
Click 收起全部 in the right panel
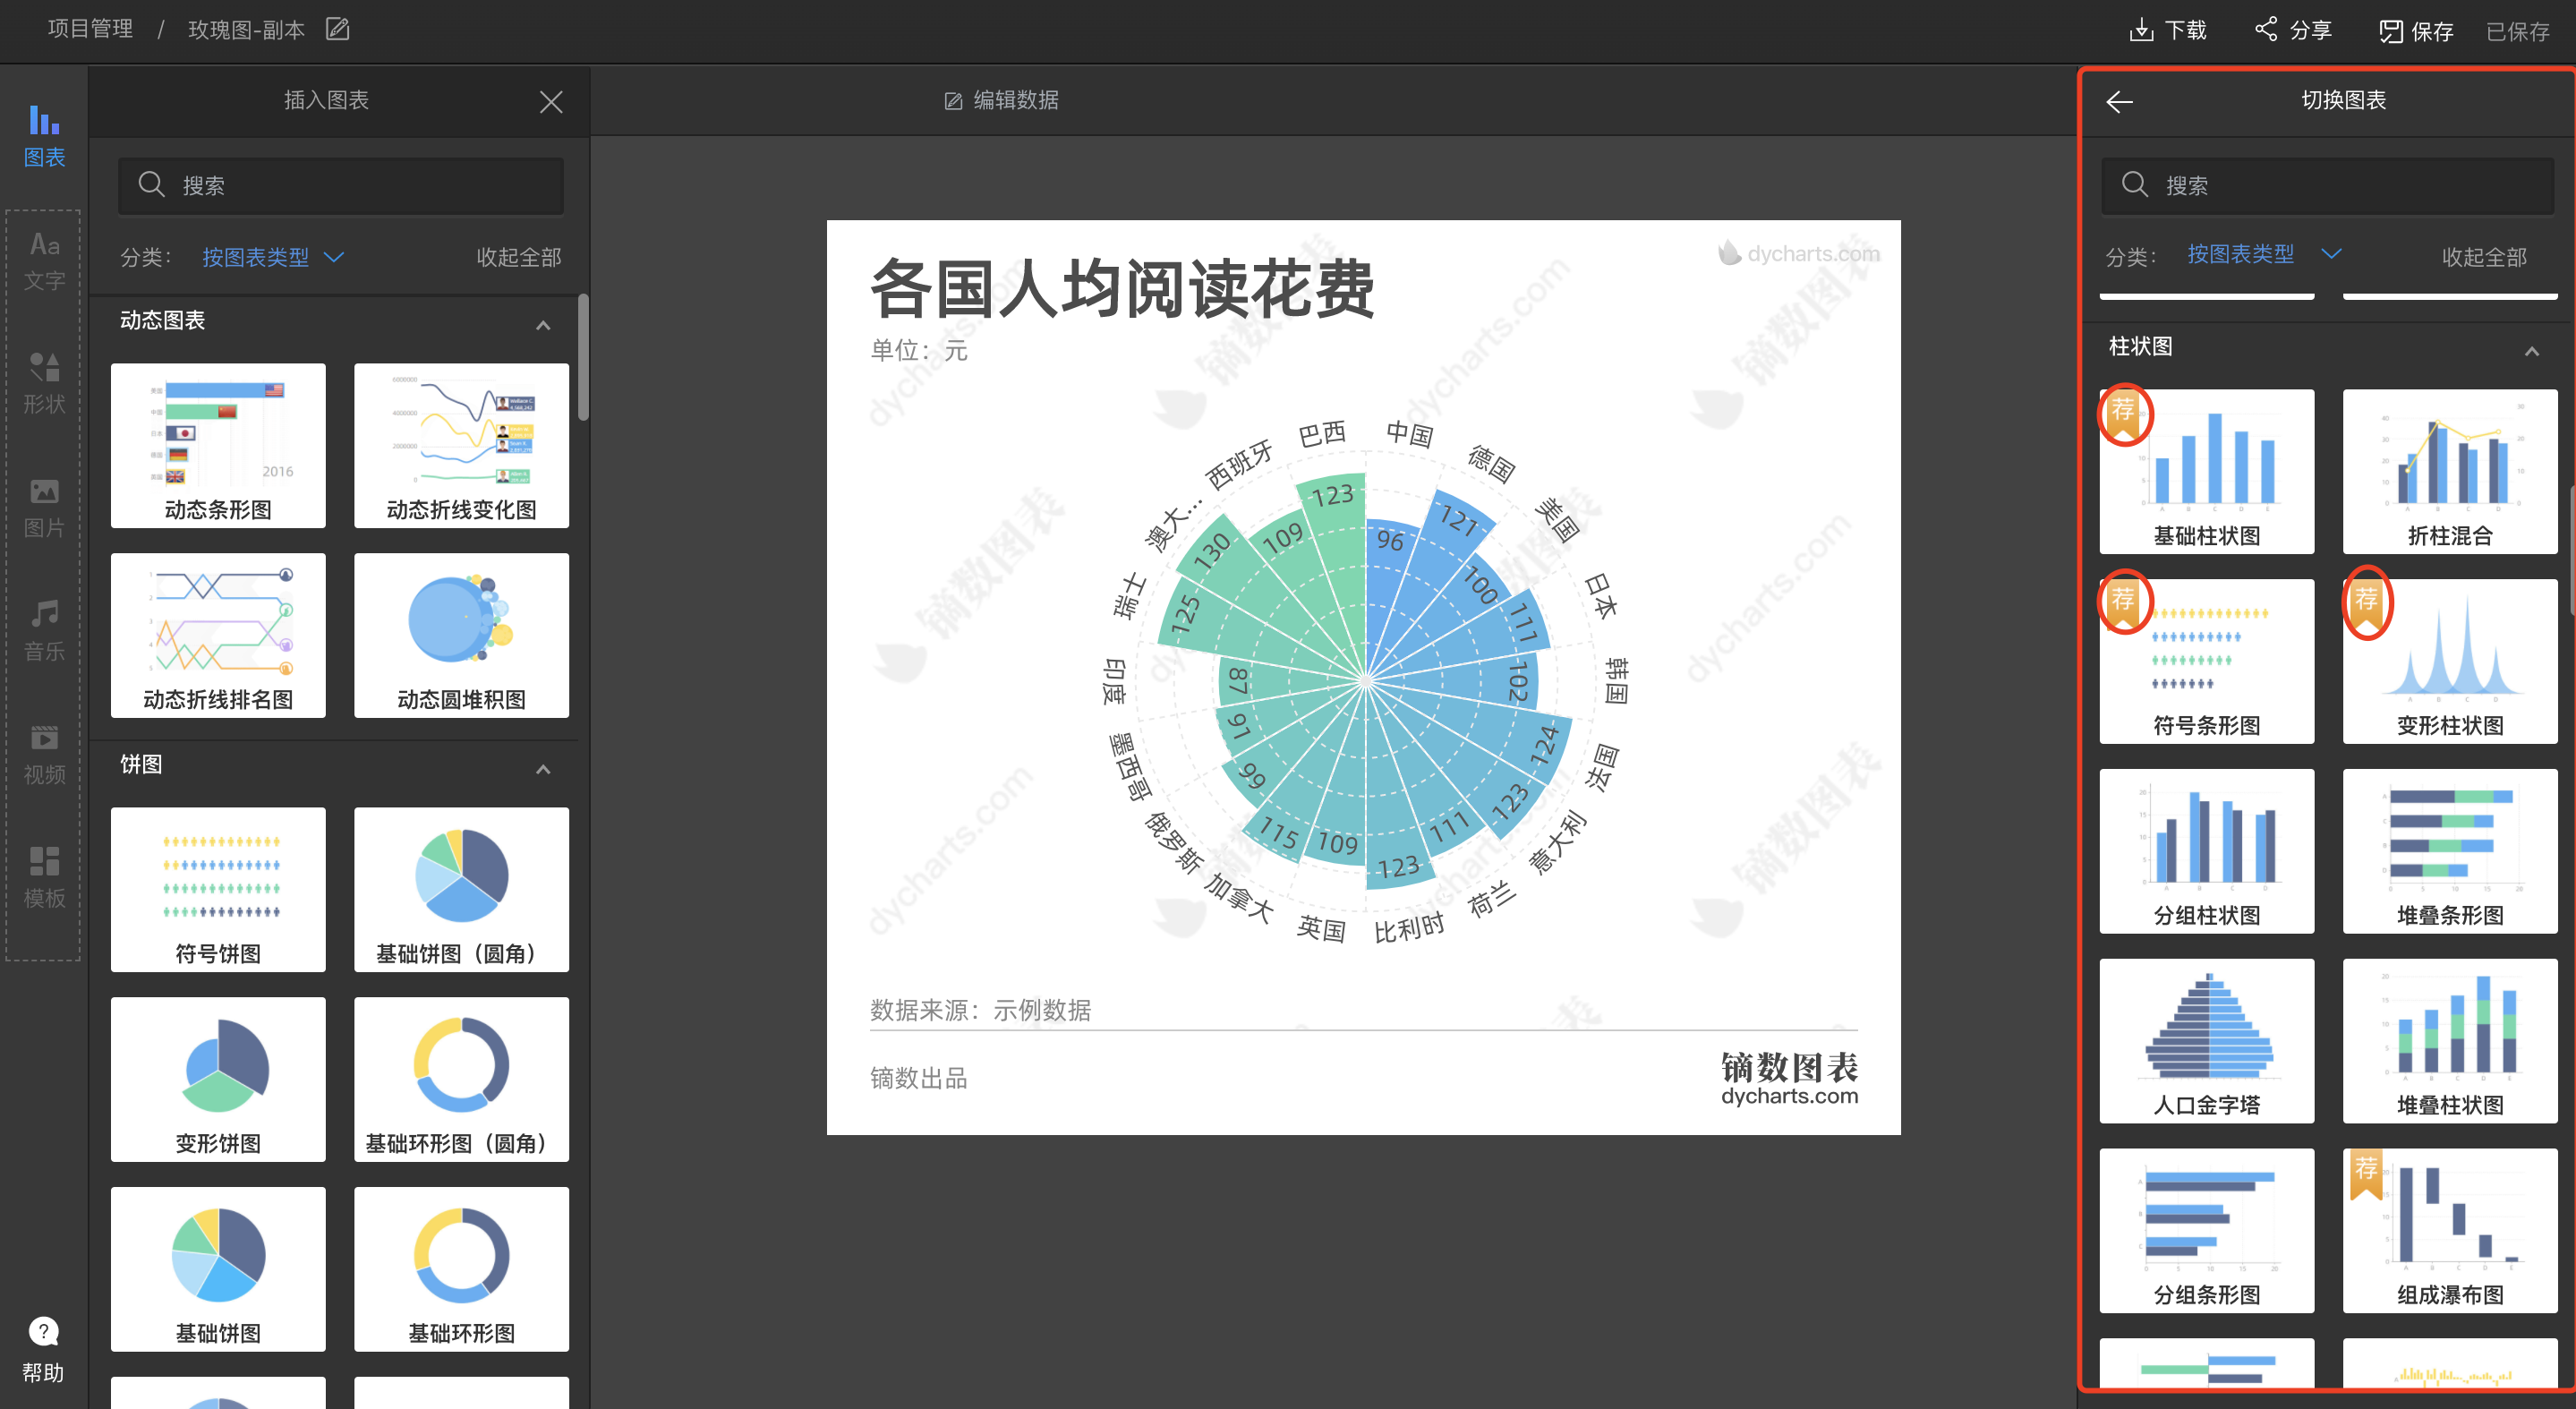[2484, 257]
